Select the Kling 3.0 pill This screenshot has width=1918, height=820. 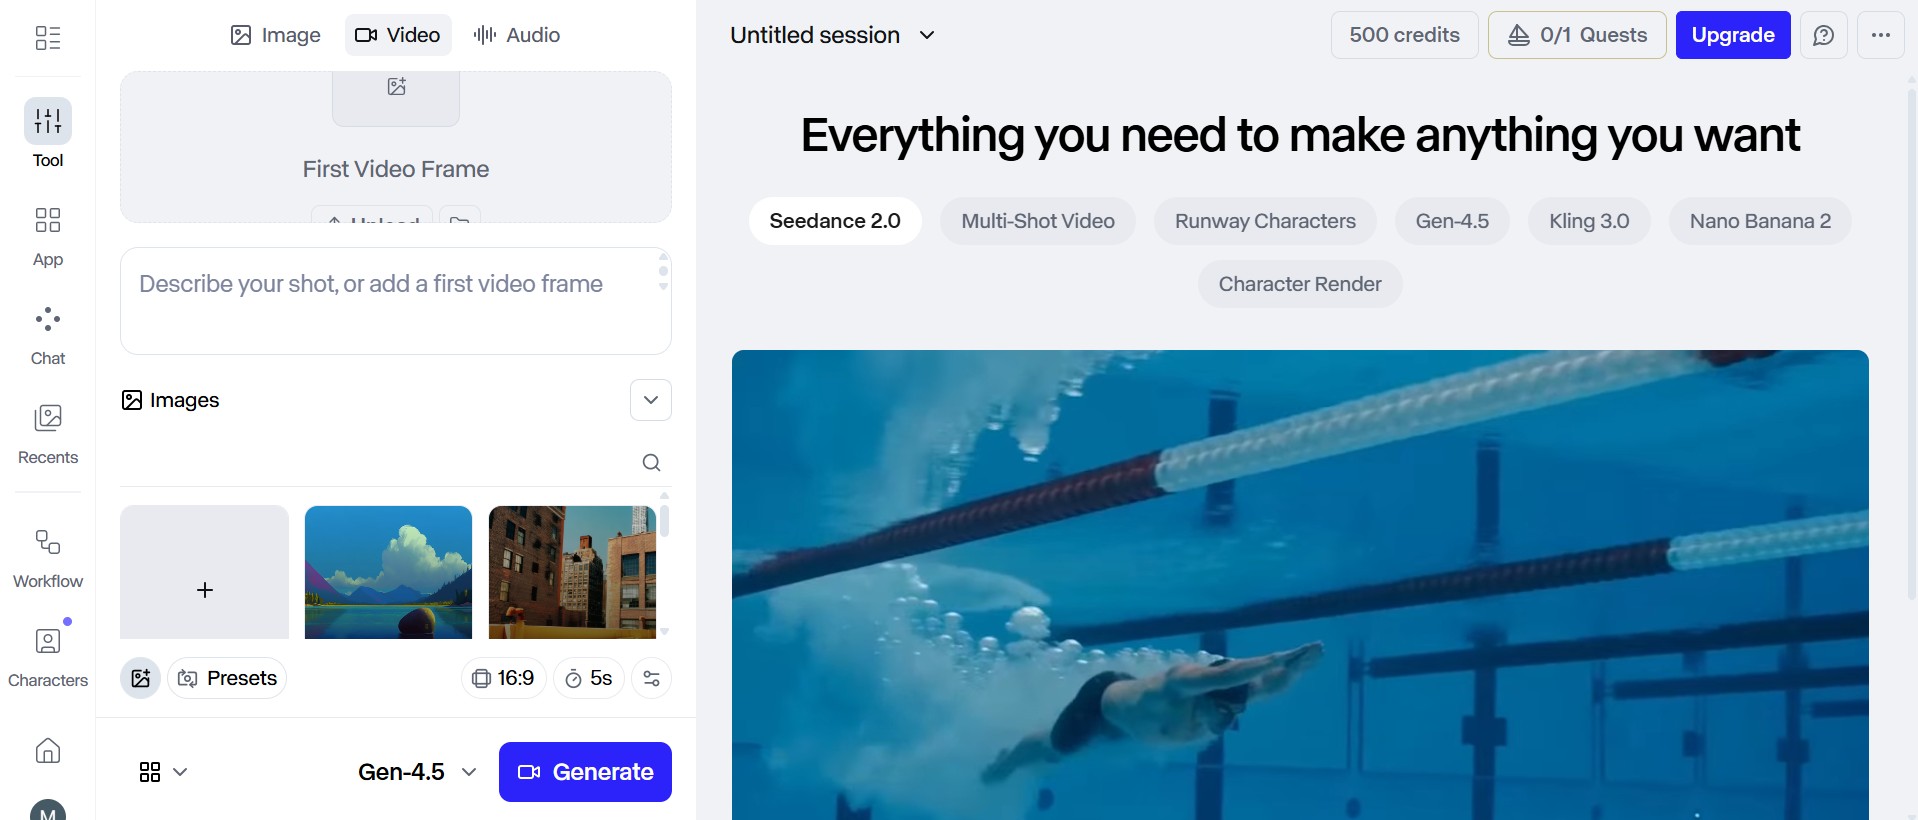[x=1589, y=221]
